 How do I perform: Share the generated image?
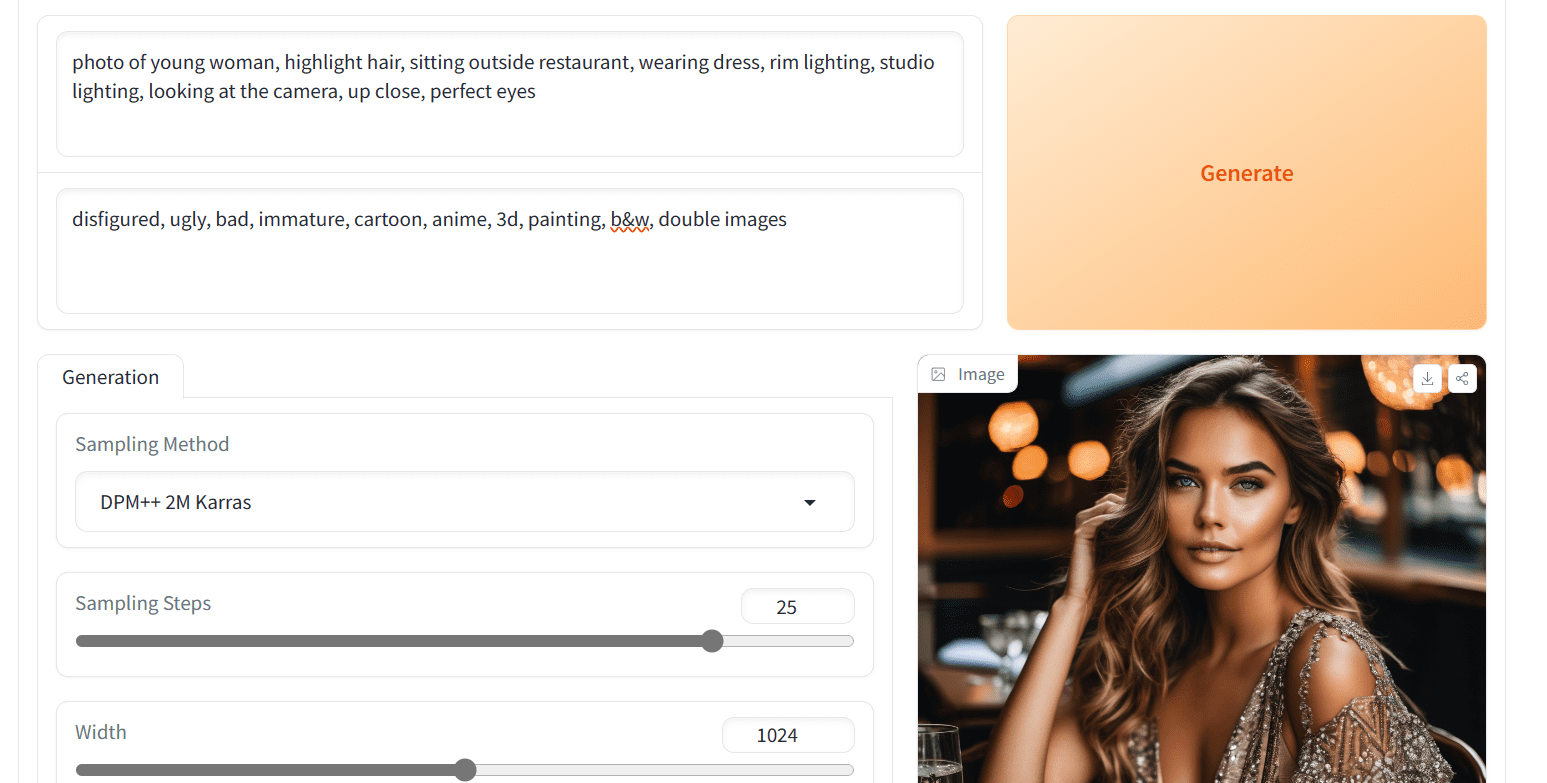click(1462, 378)
